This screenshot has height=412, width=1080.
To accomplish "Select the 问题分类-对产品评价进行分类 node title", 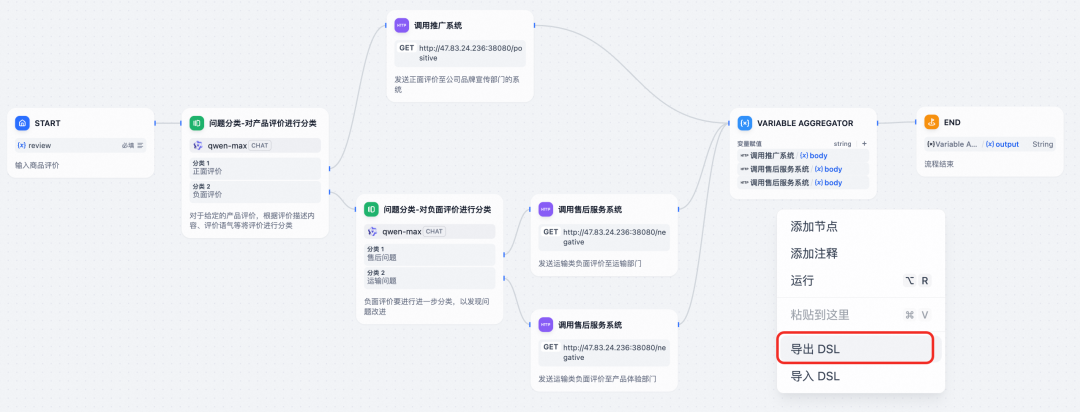I will [x=263, y=123].
